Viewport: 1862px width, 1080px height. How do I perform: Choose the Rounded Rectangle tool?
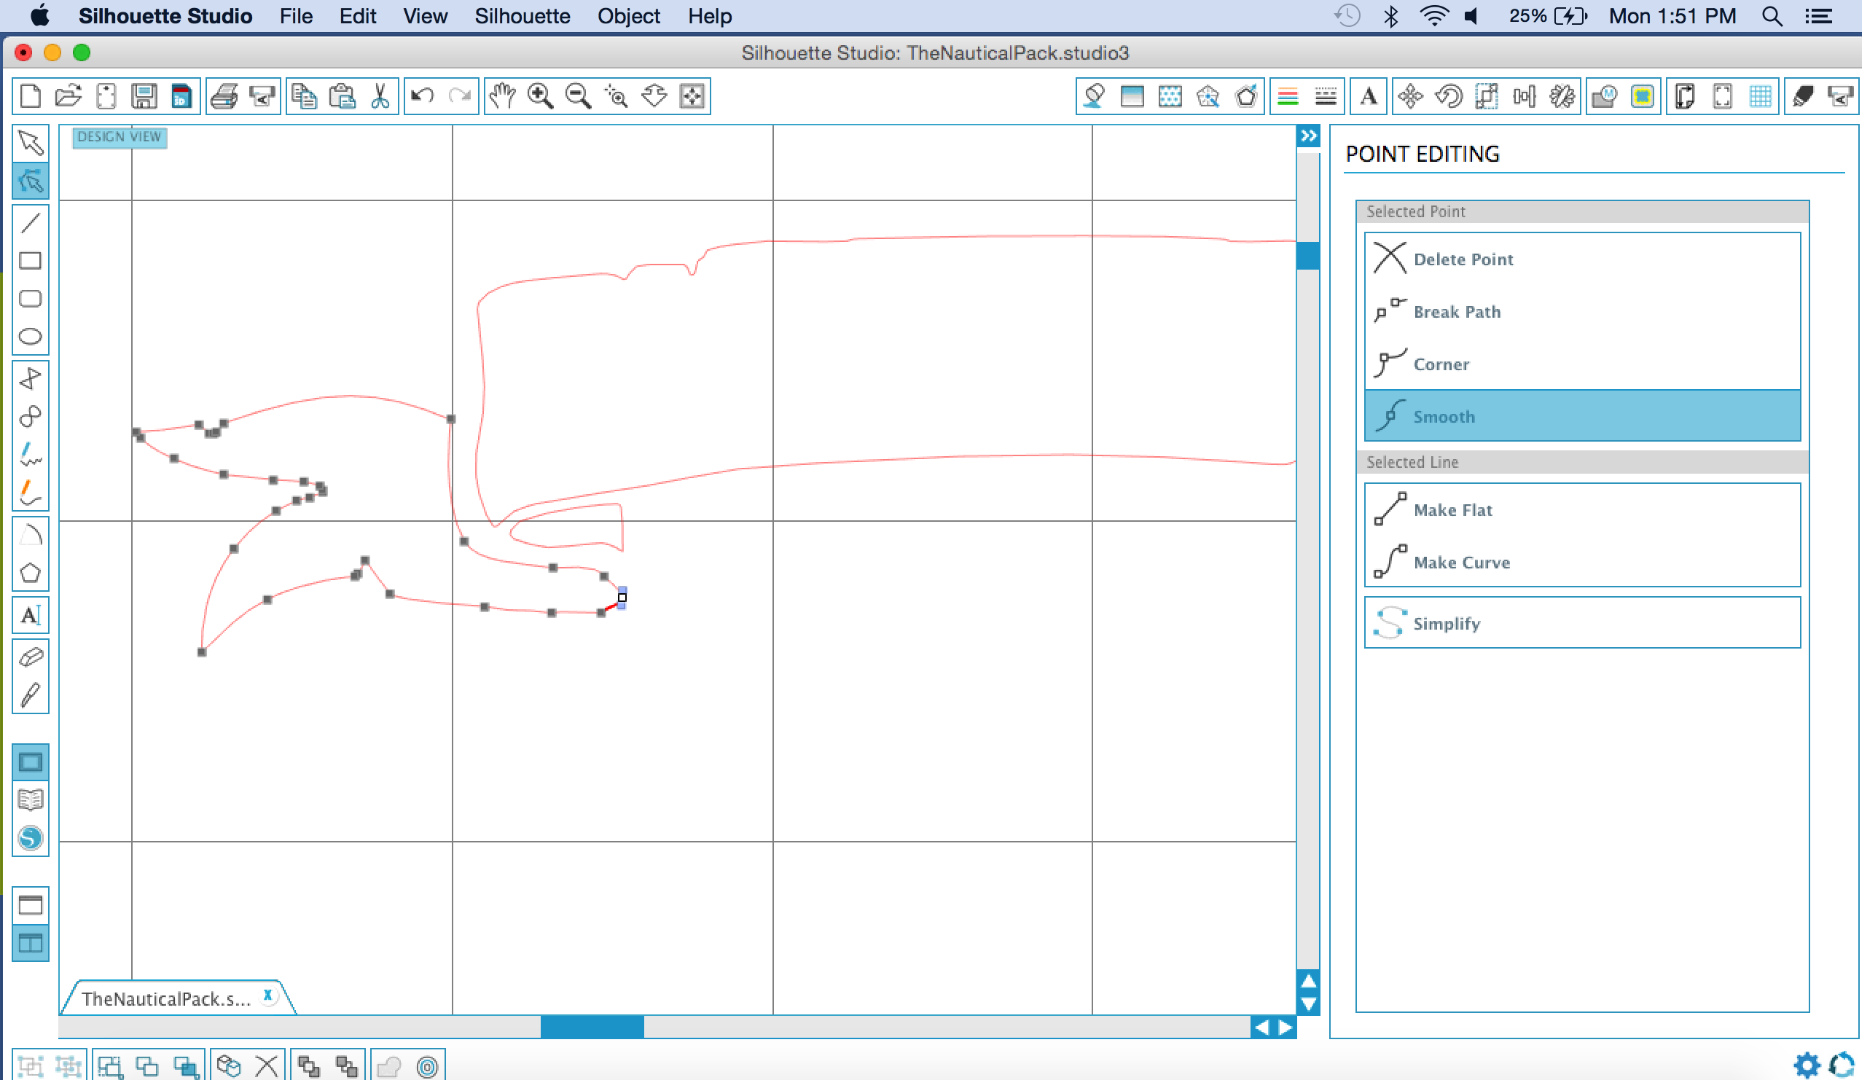31,299
